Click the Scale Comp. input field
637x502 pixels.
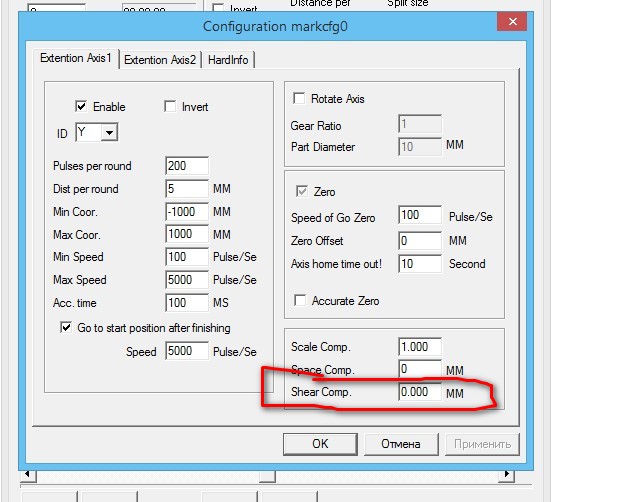pyautogui.click(x=419, y=347)
